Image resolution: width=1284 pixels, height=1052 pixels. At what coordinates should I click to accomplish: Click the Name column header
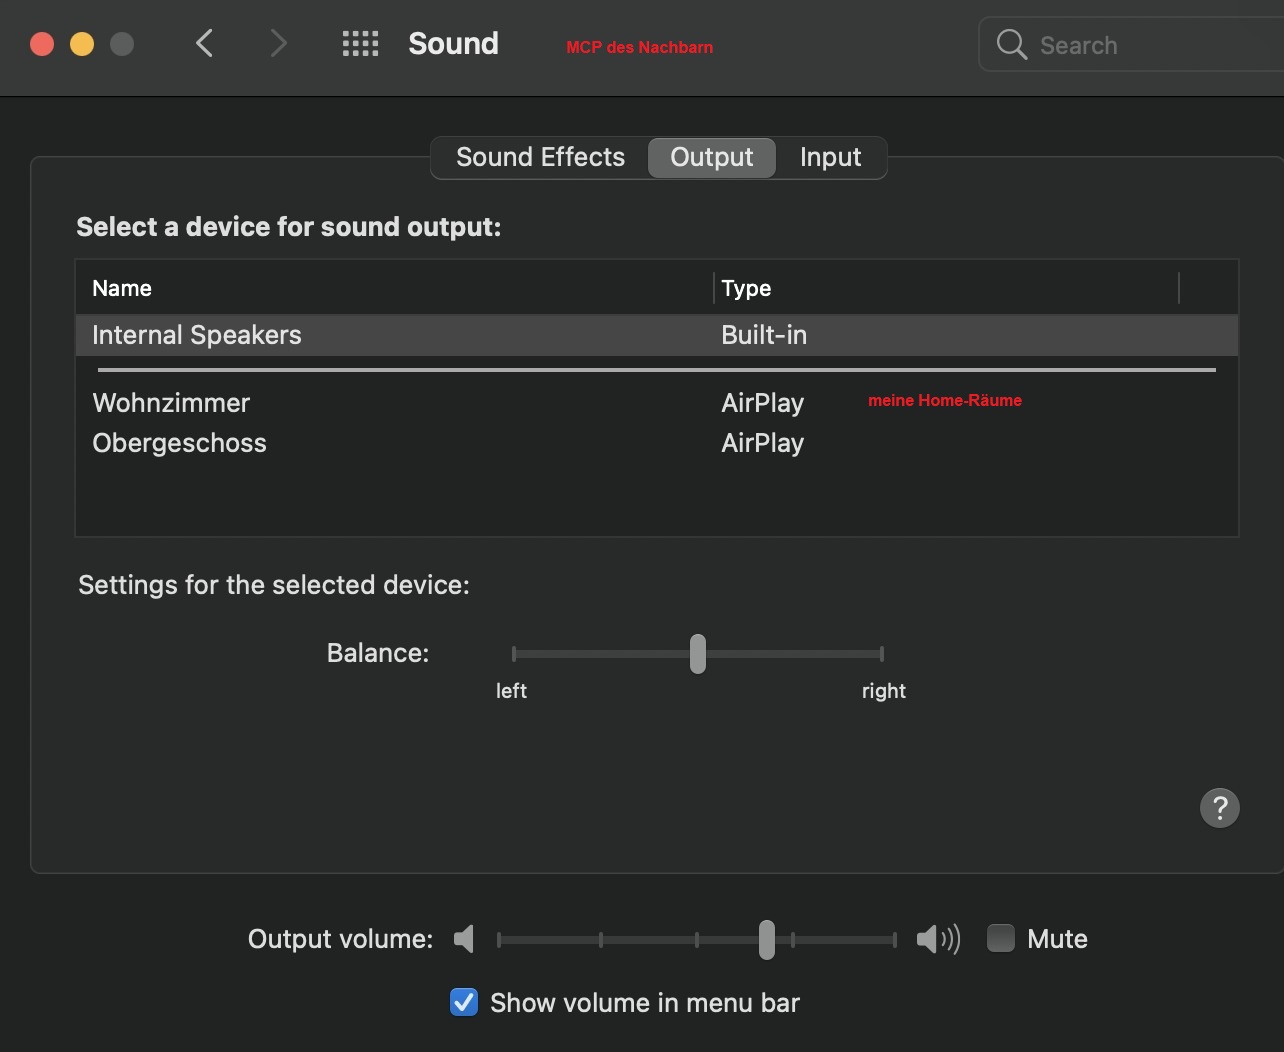tap(122, 288)
